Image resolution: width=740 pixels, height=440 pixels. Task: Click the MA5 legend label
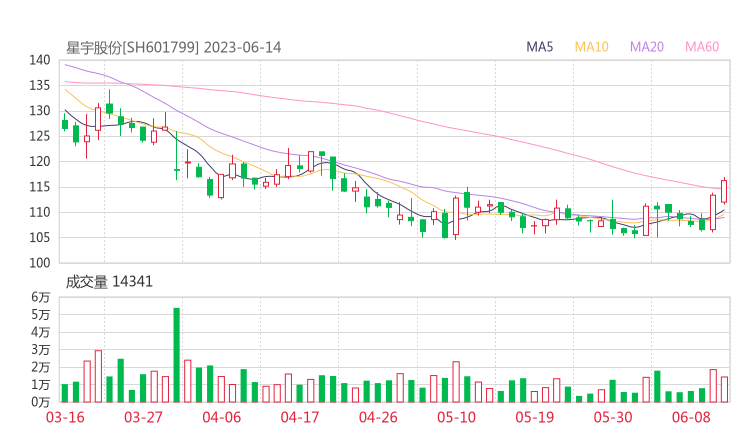[x=539, y=47]
